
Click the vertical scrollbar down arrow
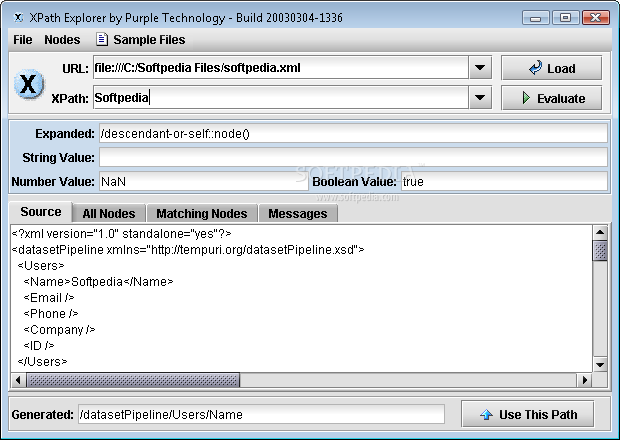tap(600, 364)
